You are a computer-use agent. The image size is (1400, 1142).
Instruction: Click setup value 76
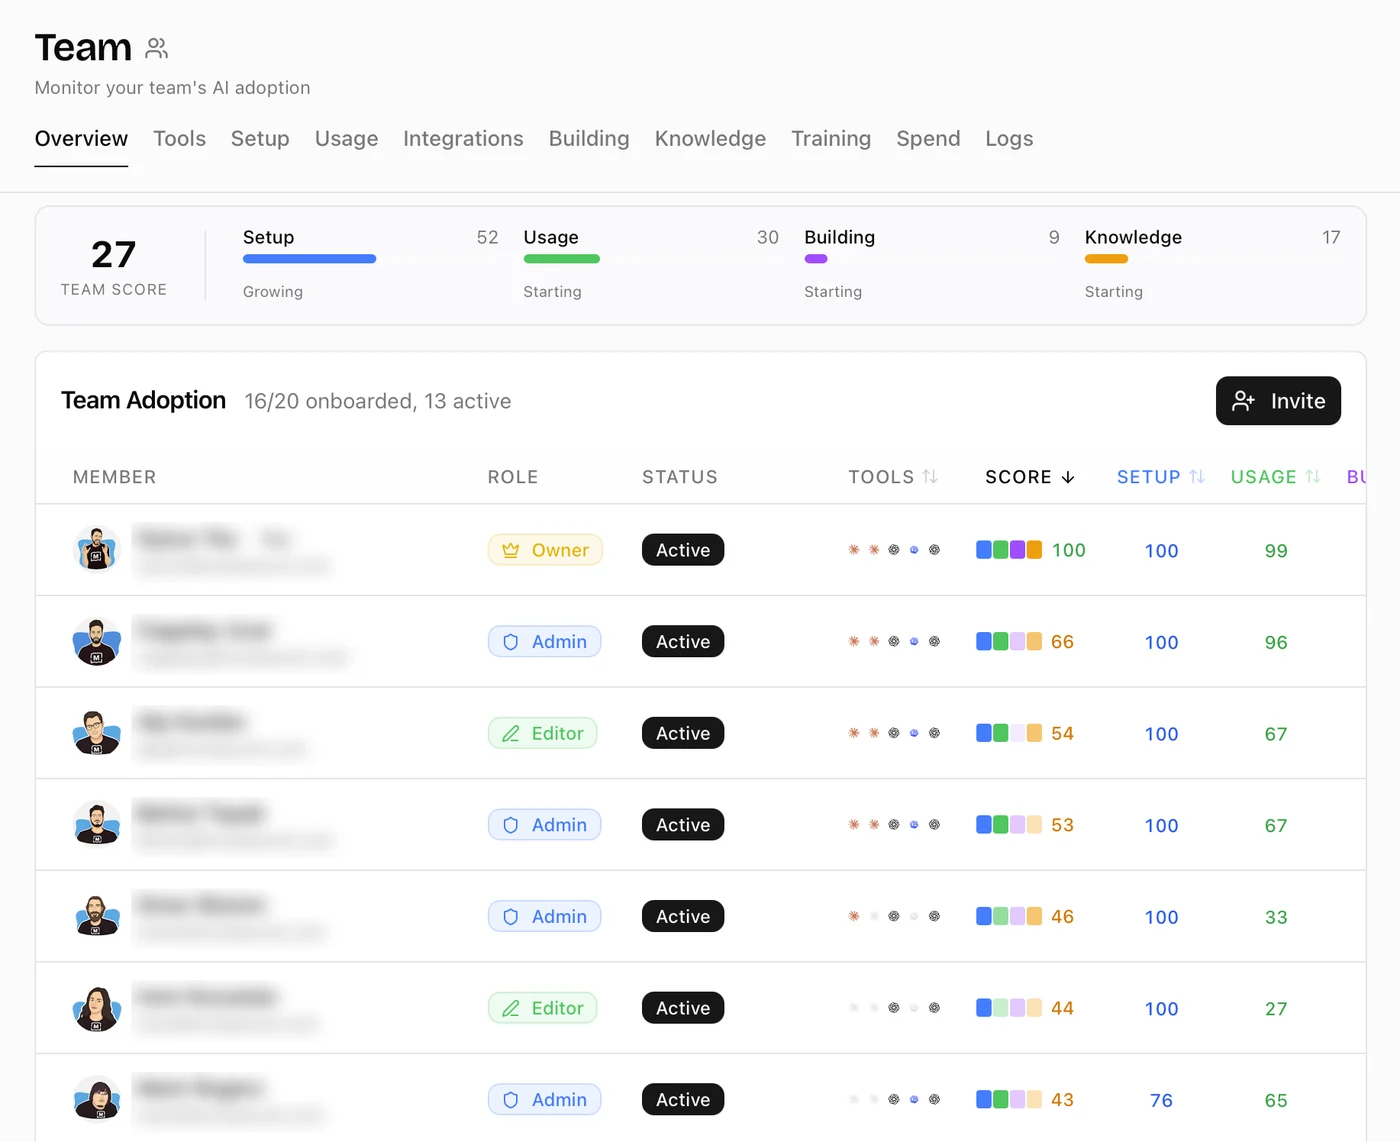coord(1161,1101)
